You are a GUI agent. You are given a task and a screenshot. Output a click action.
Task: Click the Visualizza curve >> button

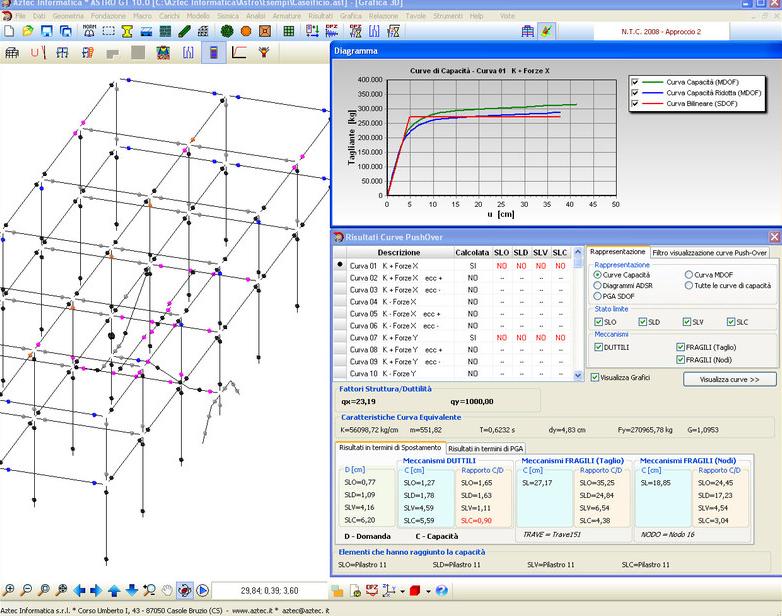729,379
